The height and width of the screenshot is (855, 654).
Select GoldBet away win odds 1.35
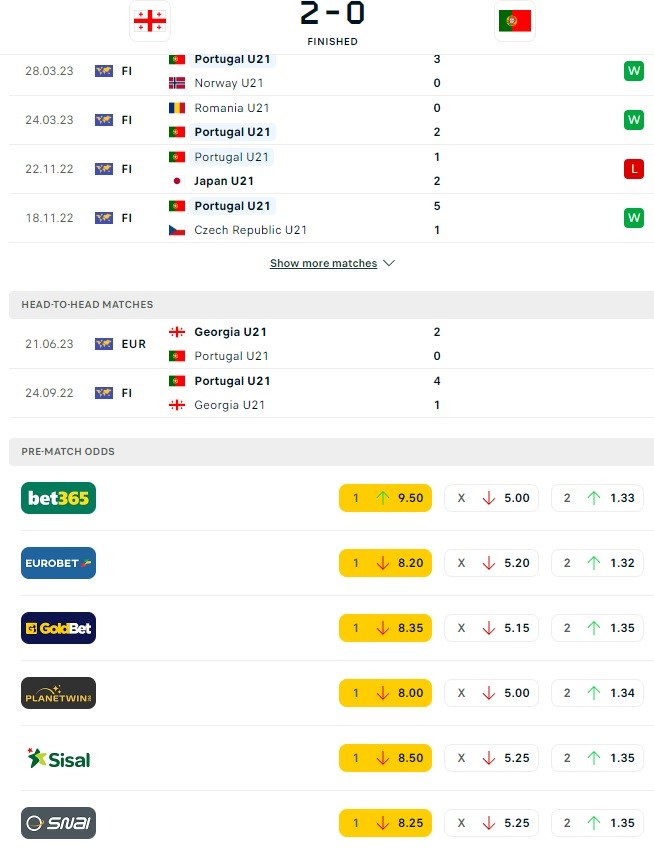(597, 628)
